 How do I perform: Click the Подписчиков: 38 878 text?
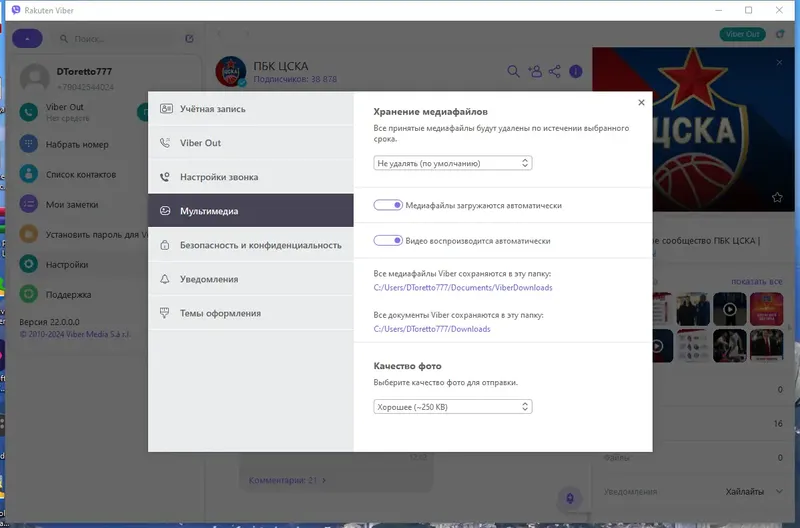point(295,79)
